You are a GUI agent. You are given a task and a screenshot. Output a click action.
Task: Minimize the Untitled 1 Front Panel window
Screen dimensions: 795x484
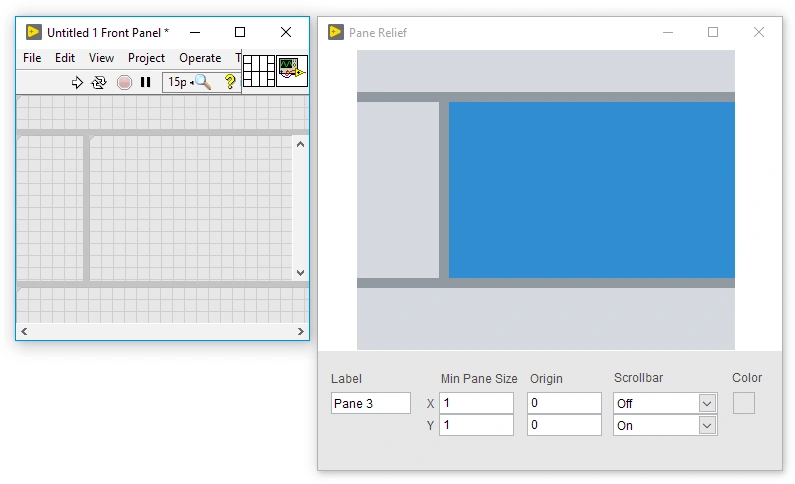click(195, 32)
